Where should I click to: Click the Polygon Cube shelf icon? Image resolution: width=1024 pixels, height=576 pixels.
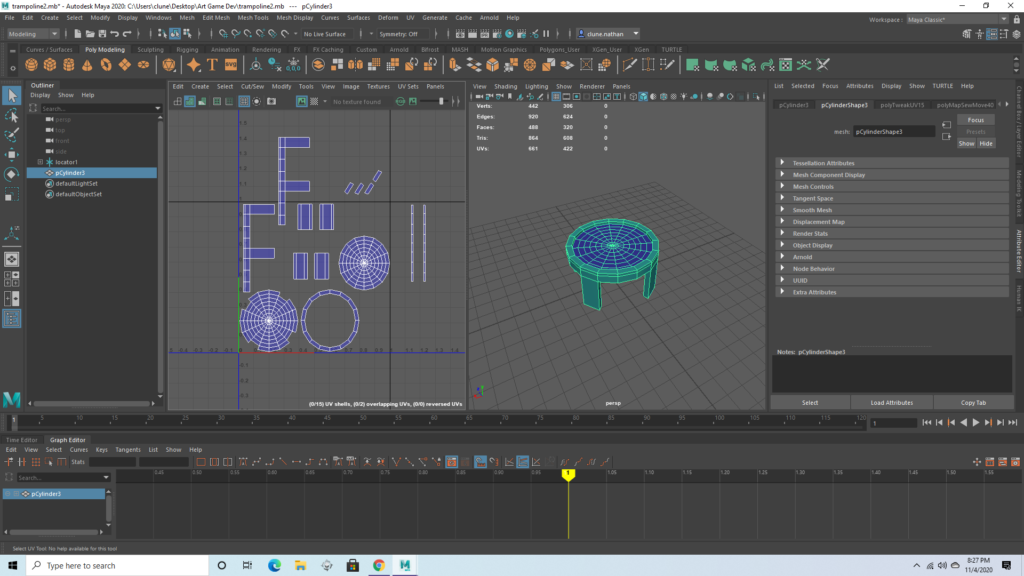tap(52, 65)
